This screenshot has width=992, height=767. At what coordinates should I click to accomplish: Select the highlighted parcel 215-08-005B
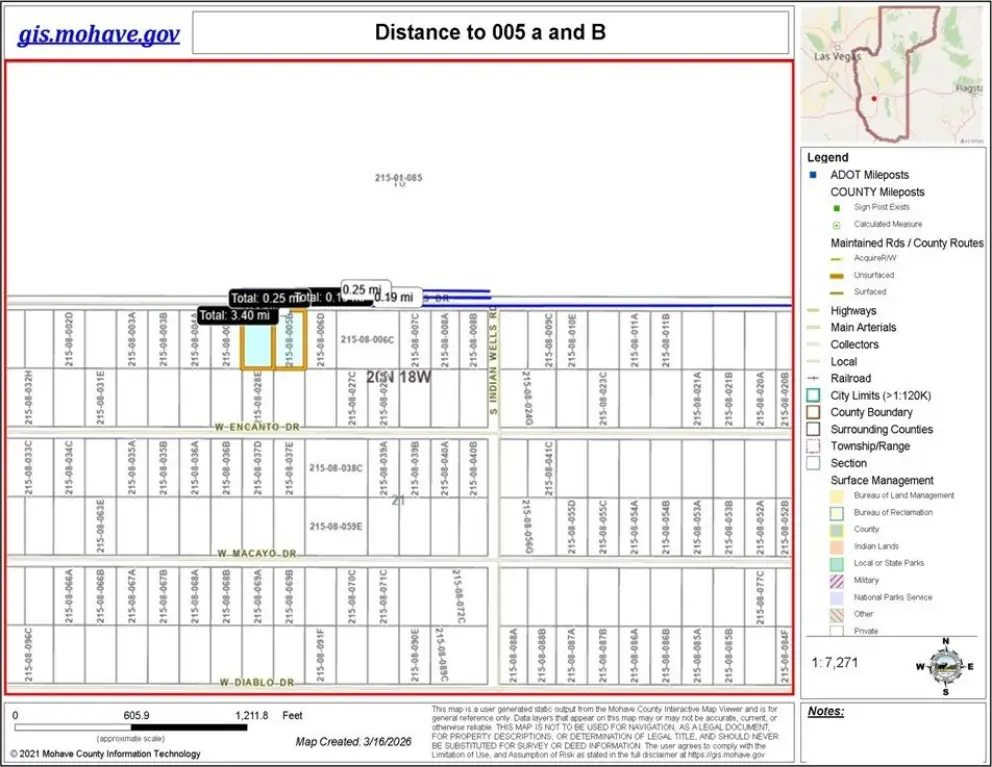click(289, 340)
